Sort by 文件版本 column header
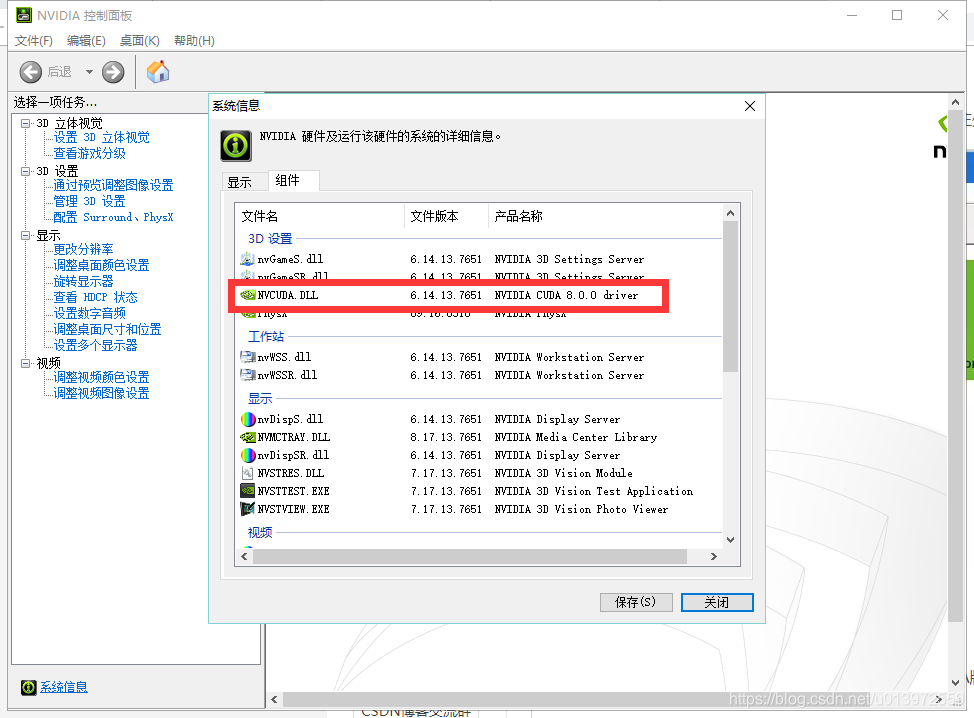Viewport: 974px width, 718px height. point(446,216)
